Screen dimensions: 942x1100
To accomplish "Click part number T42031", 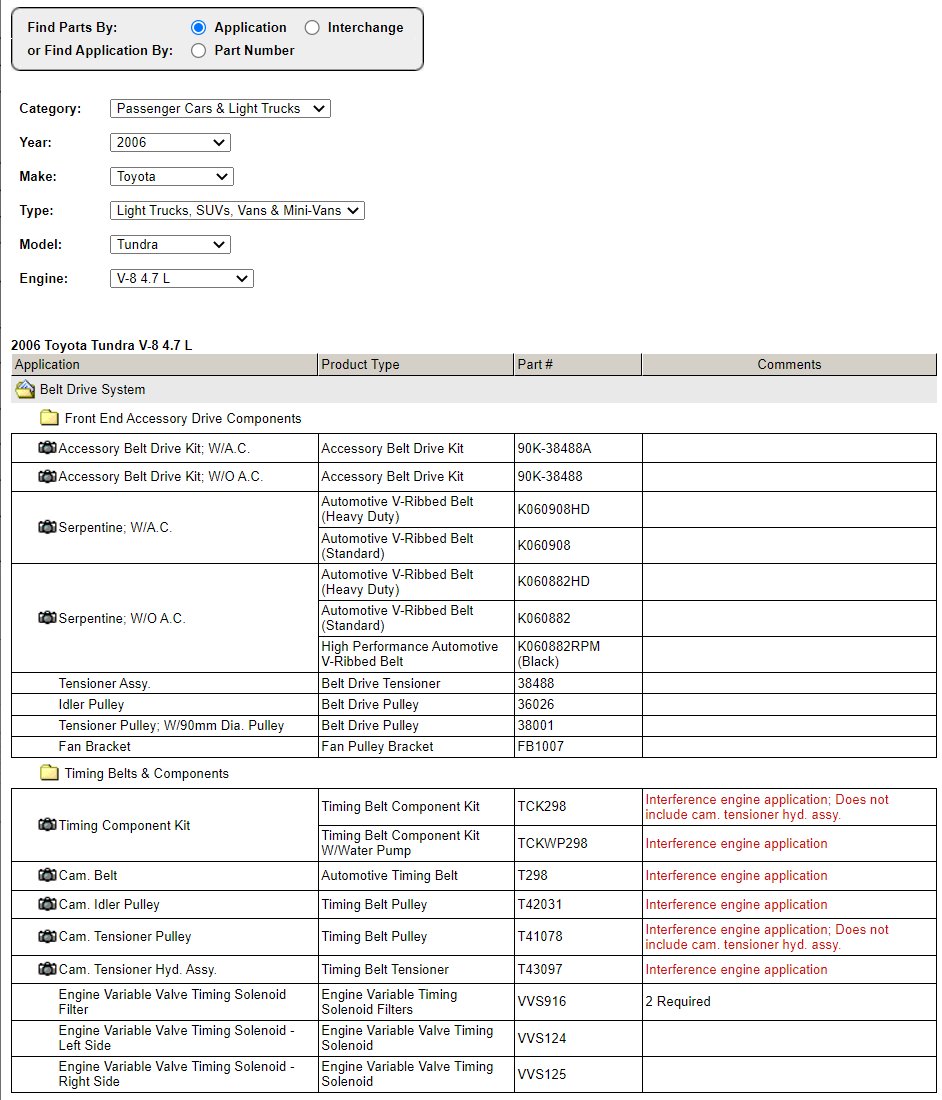I will (x=539, y=904).
